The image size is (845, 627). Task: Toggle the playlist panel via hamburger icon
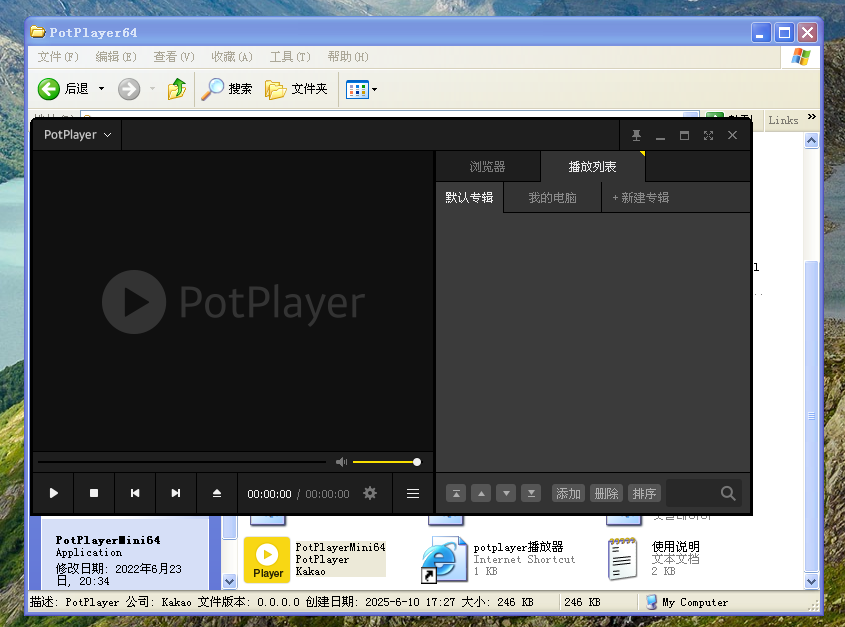tap(413, 493)
